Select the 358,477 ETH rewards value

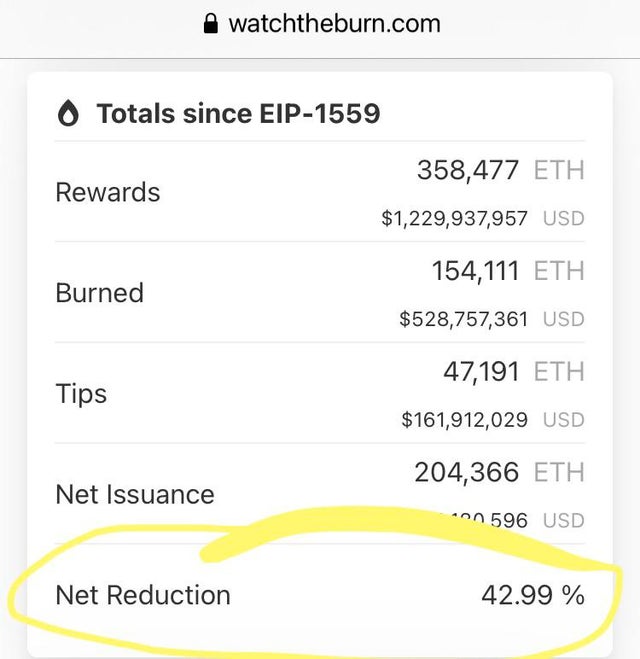(x=501, y=170)
